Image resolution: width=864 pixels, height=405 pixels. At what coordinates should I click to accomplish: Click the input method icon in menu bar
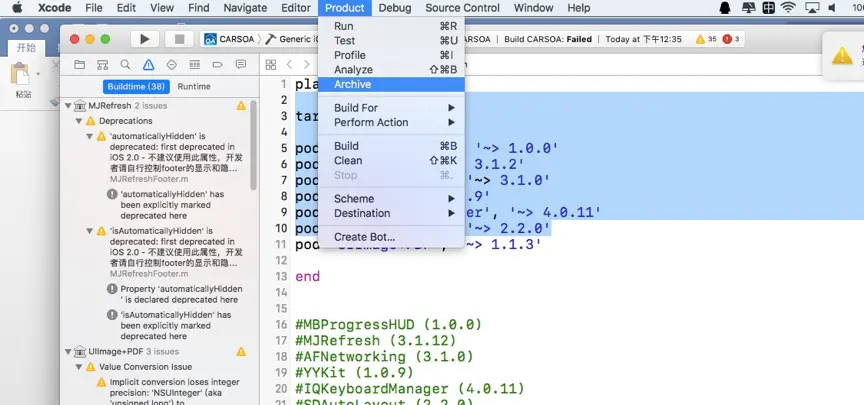coord(768,8)
